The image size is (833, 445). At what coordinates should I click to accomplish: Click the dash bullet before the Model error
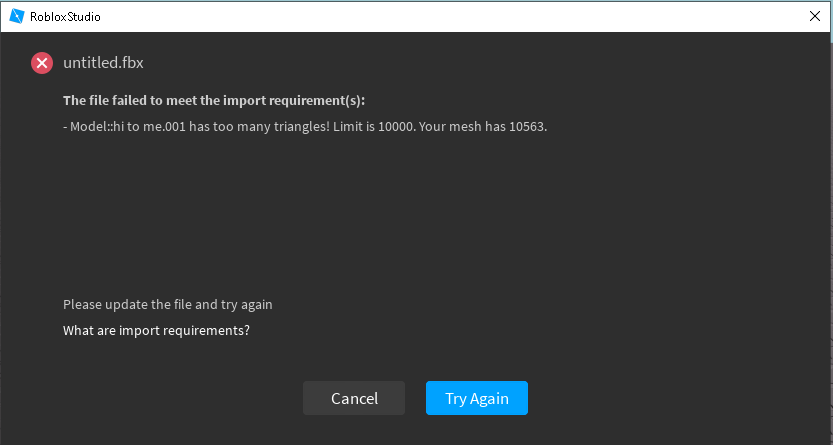point(65,127)
